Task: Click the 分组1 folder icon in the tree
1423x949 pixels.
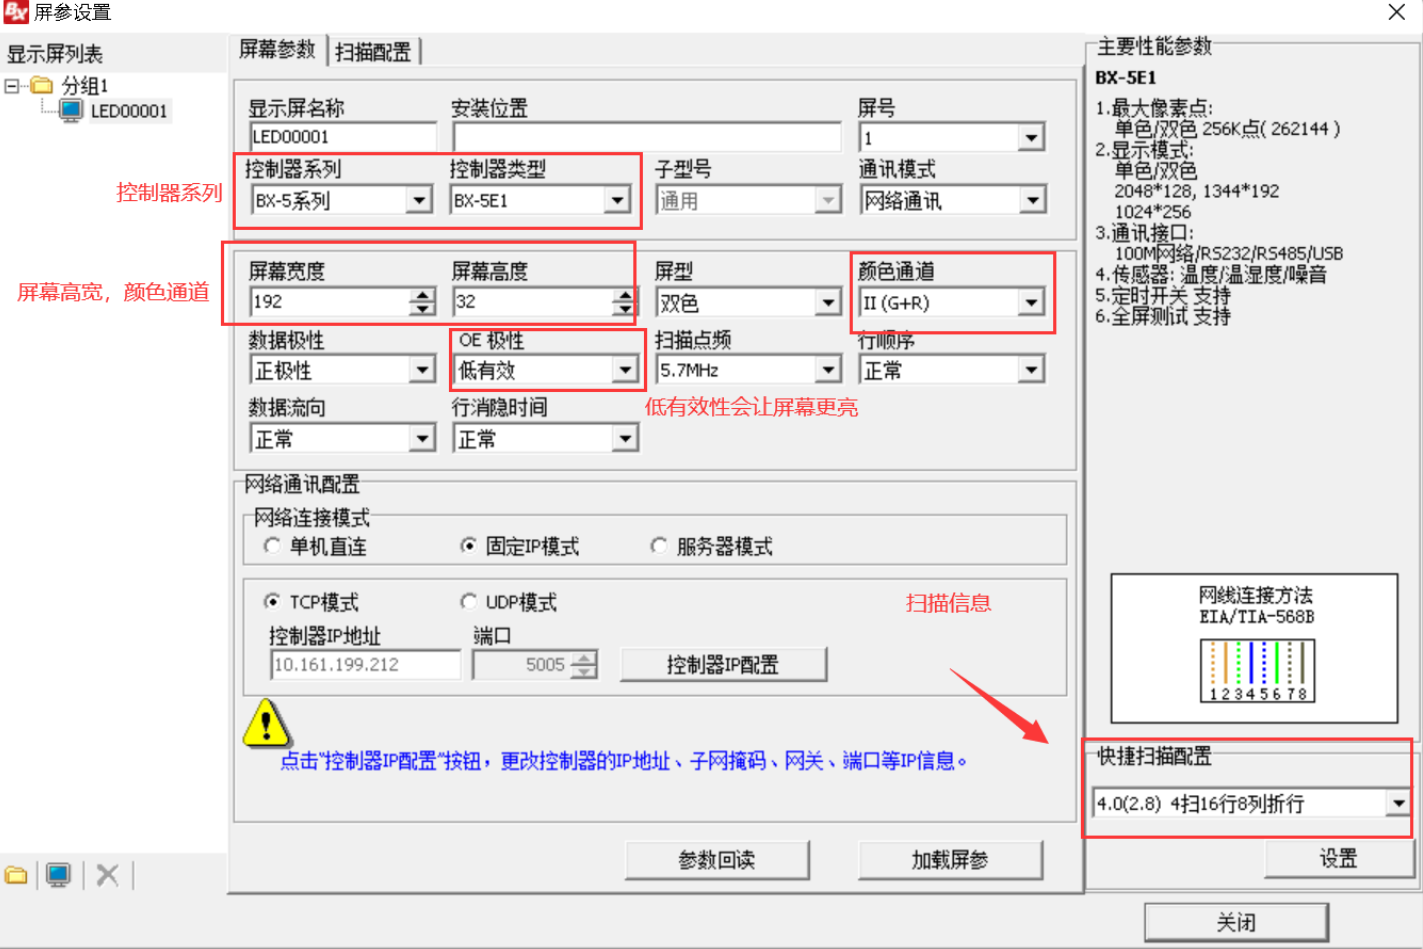Action: click(x=42, y=85)
